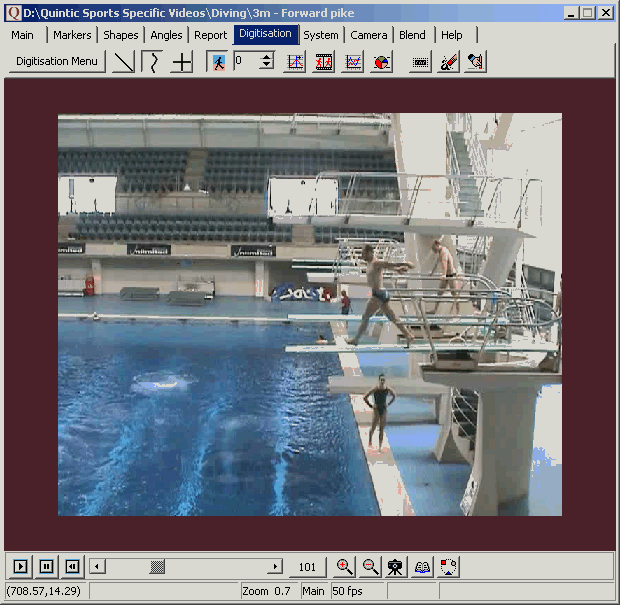
Task: Toggle the running figure digitise icon
Action: coord(217,62)
